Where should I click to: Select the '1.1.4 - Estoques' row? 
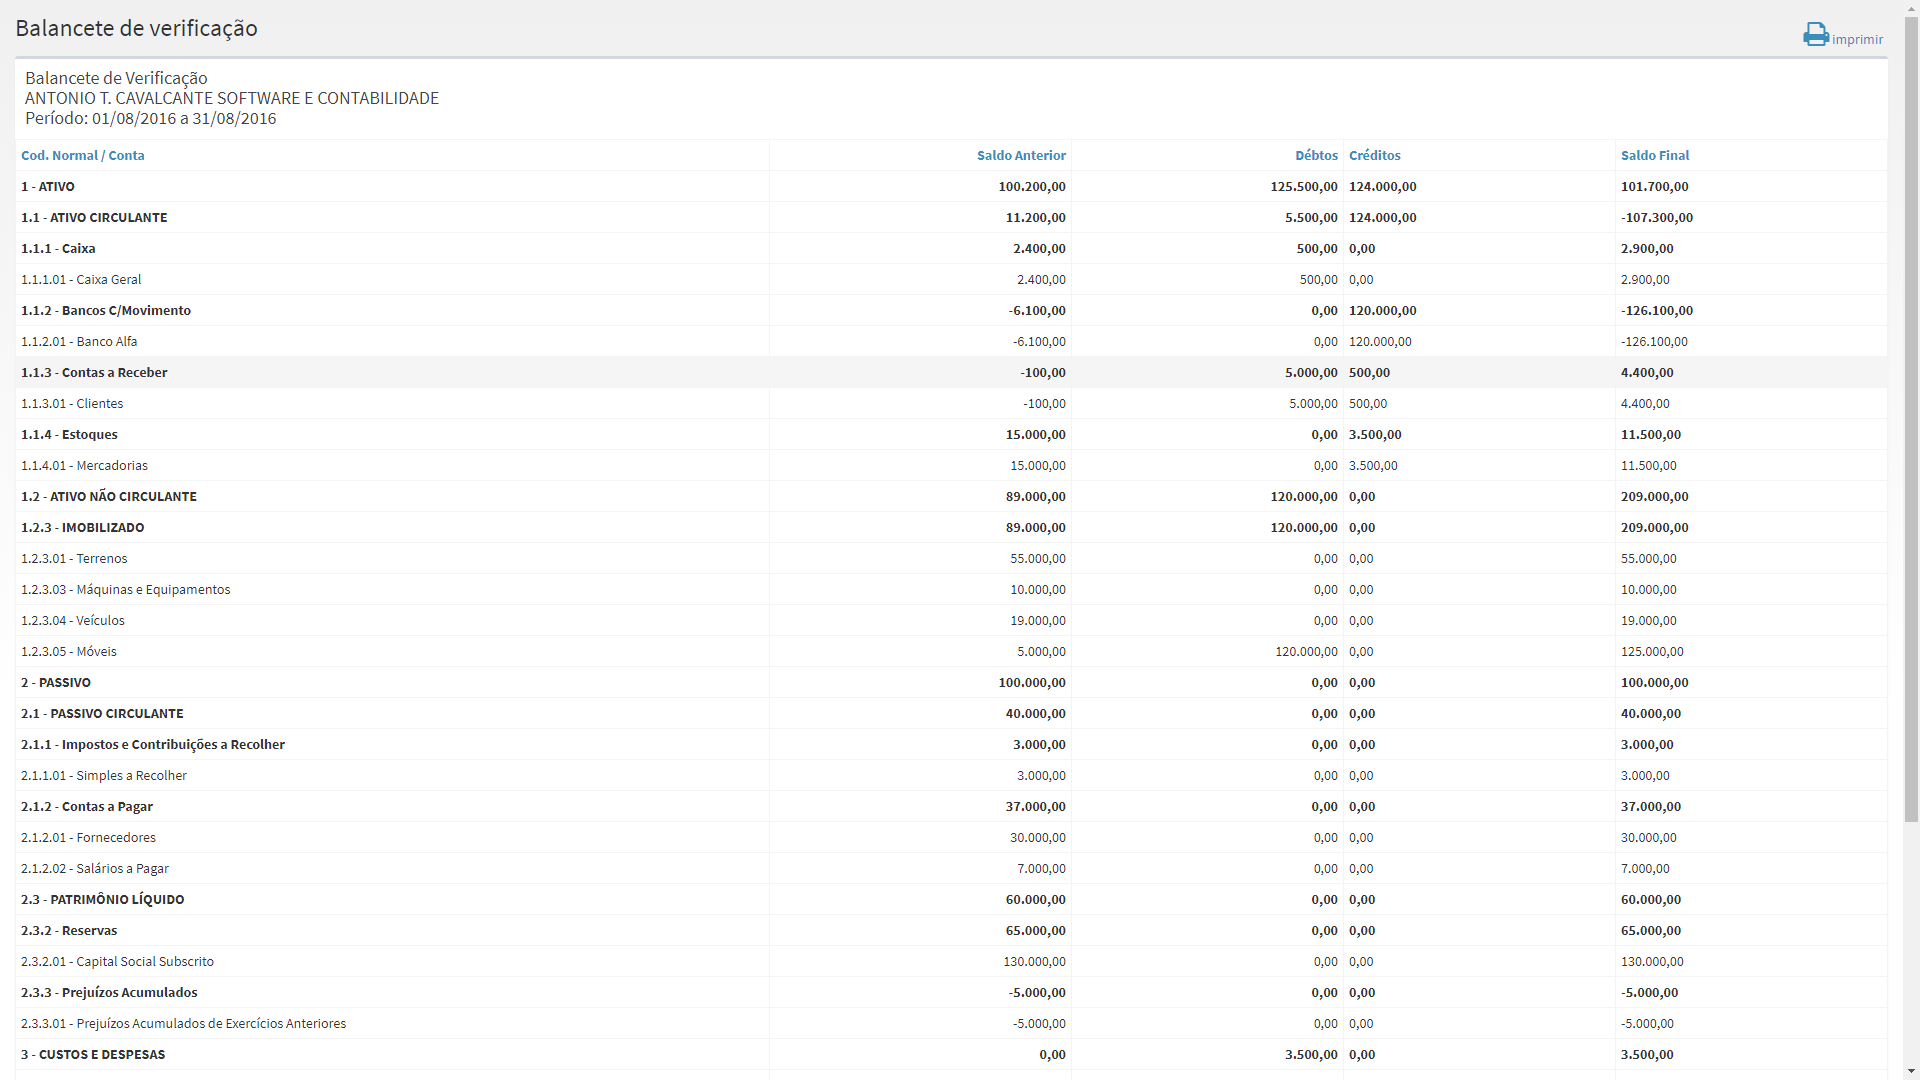pyautogui.click(x=951, y=434)
